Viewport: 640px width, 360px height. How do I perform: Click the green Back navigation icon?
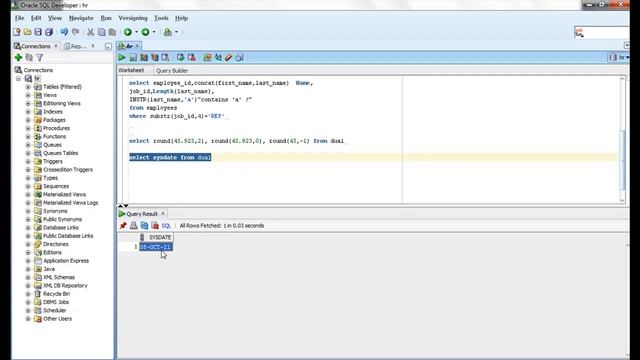click(x=128, y=32)
